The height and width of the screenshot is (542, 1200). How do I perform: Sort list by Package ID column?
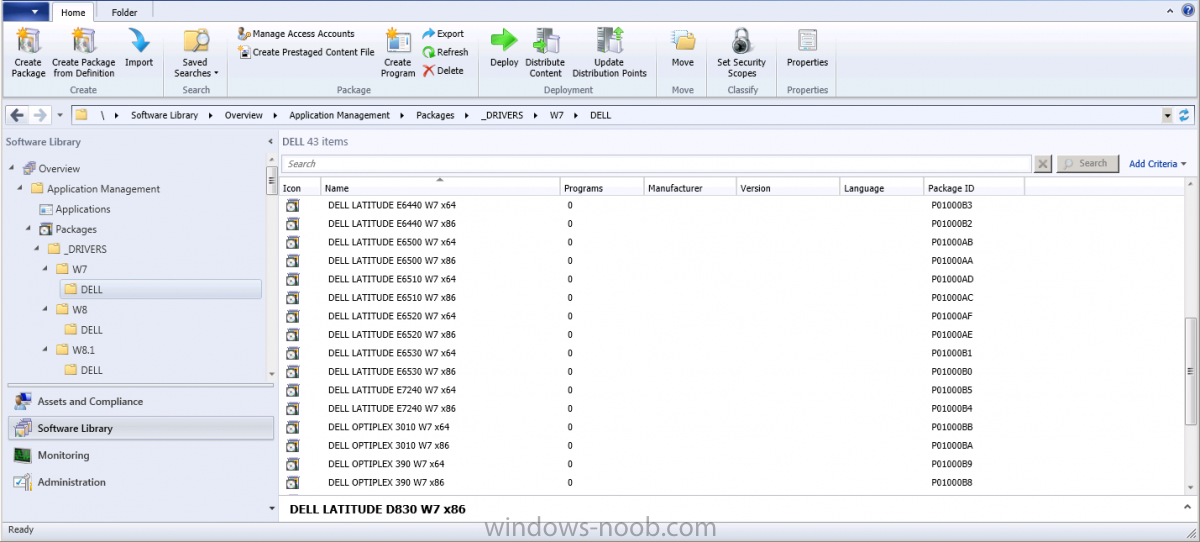974,188
